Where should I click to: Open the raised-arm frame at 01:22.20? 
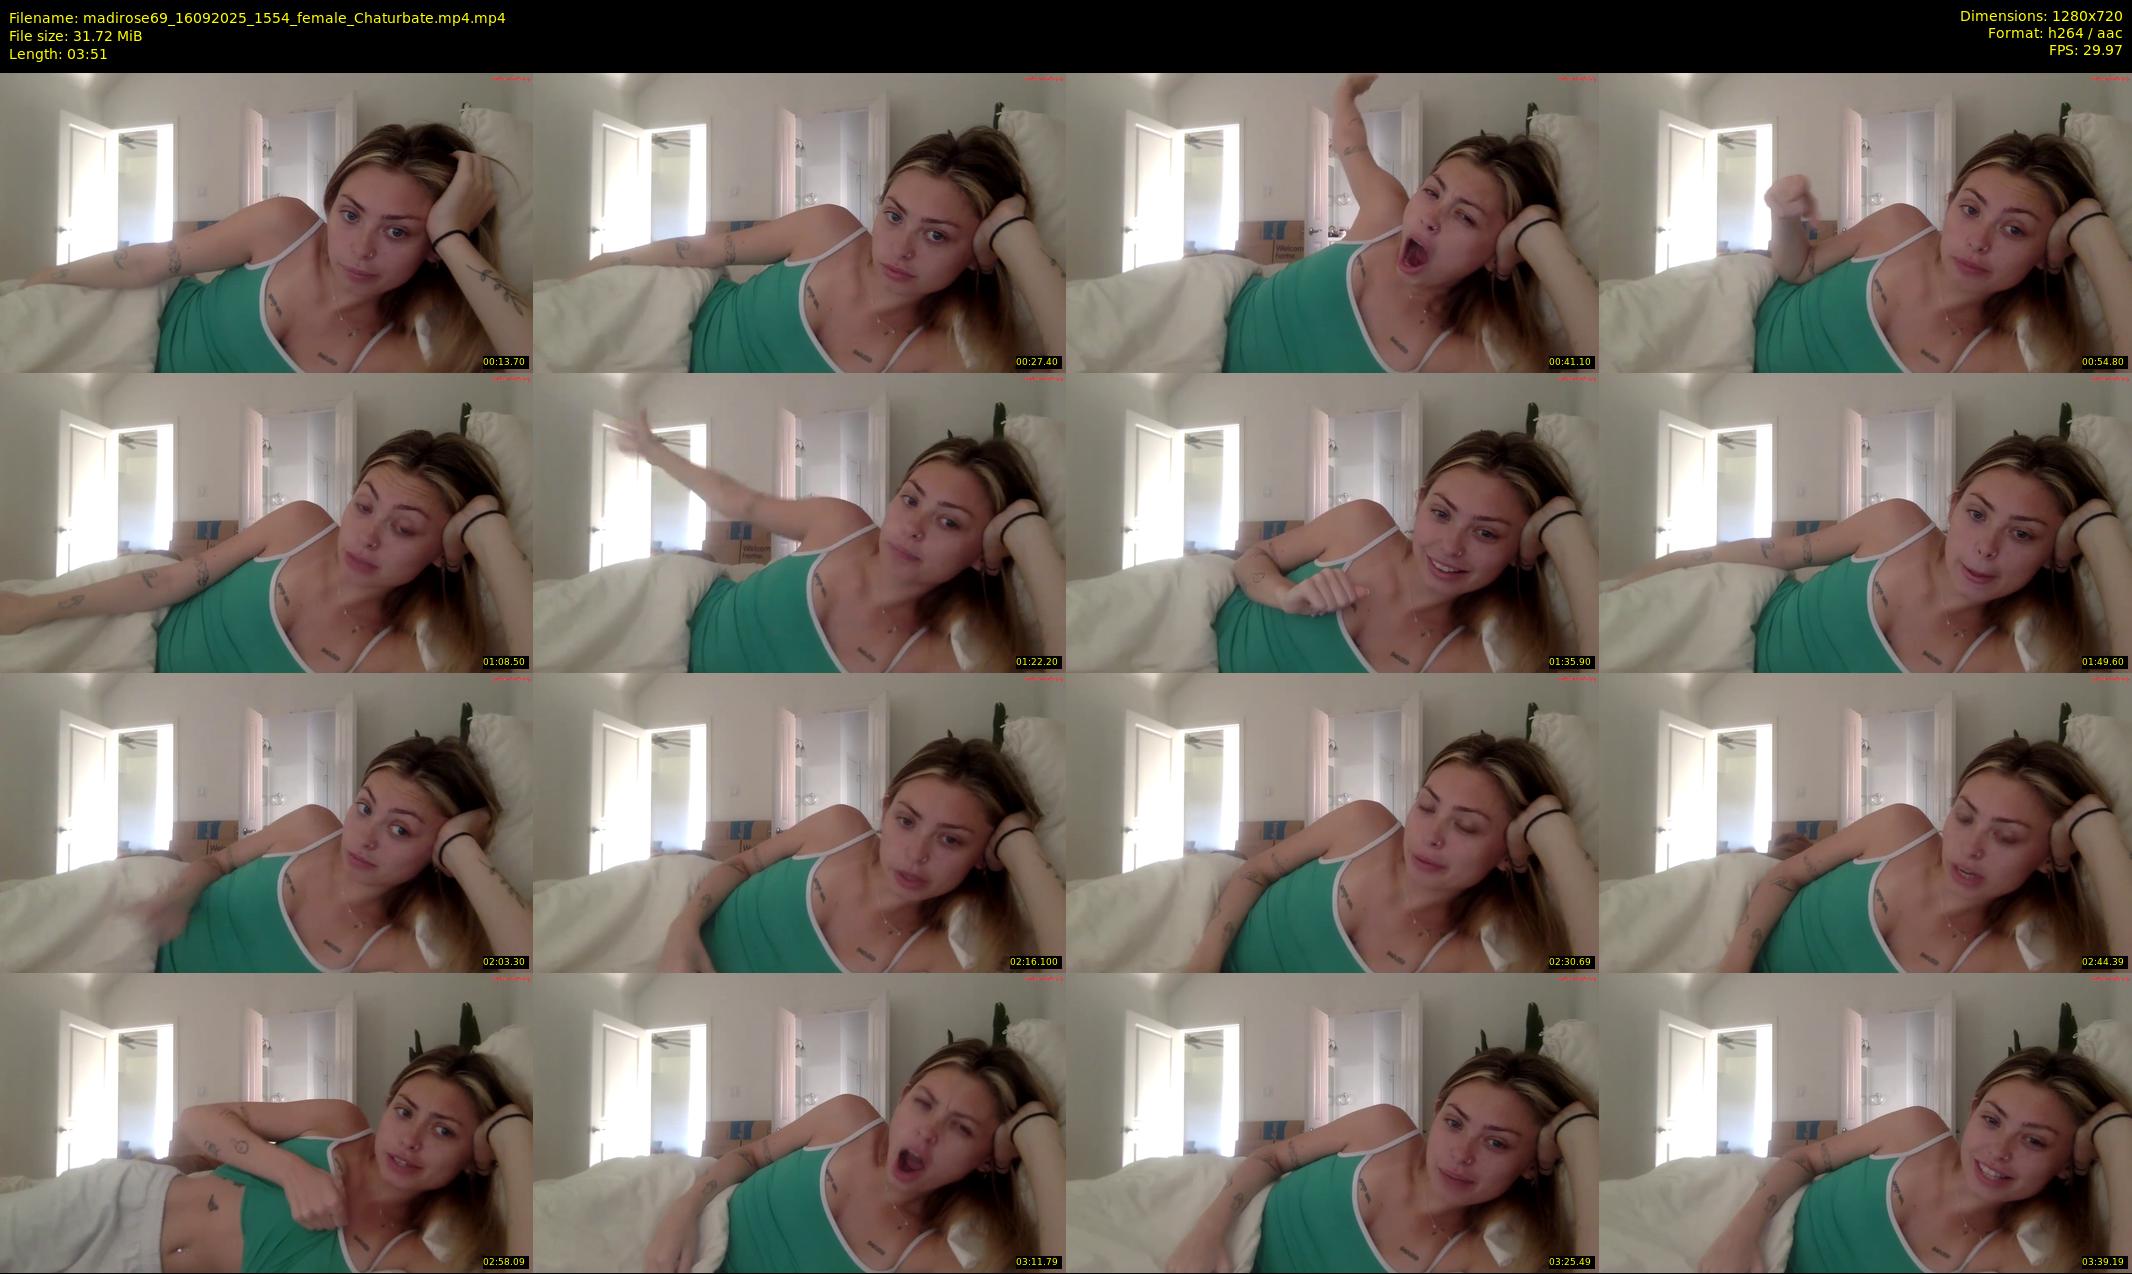tap(799, 522)
